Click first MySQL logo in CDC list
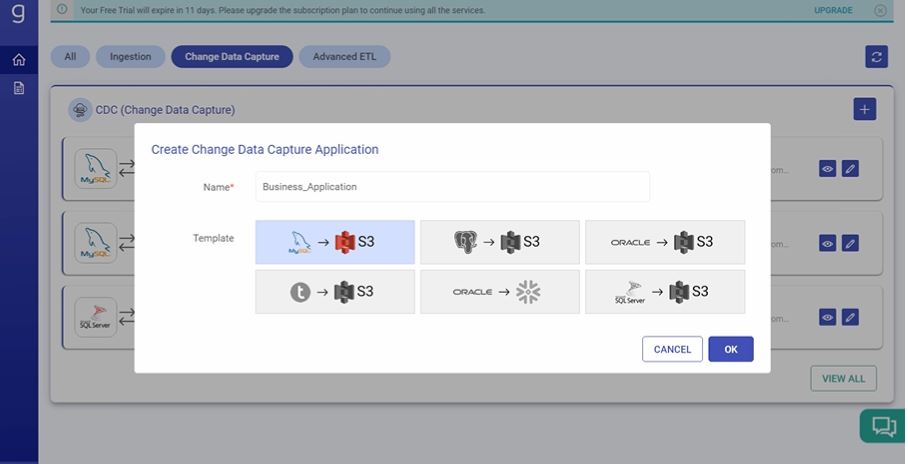Viewport: 908px width, 464px height. pos(96,169)
